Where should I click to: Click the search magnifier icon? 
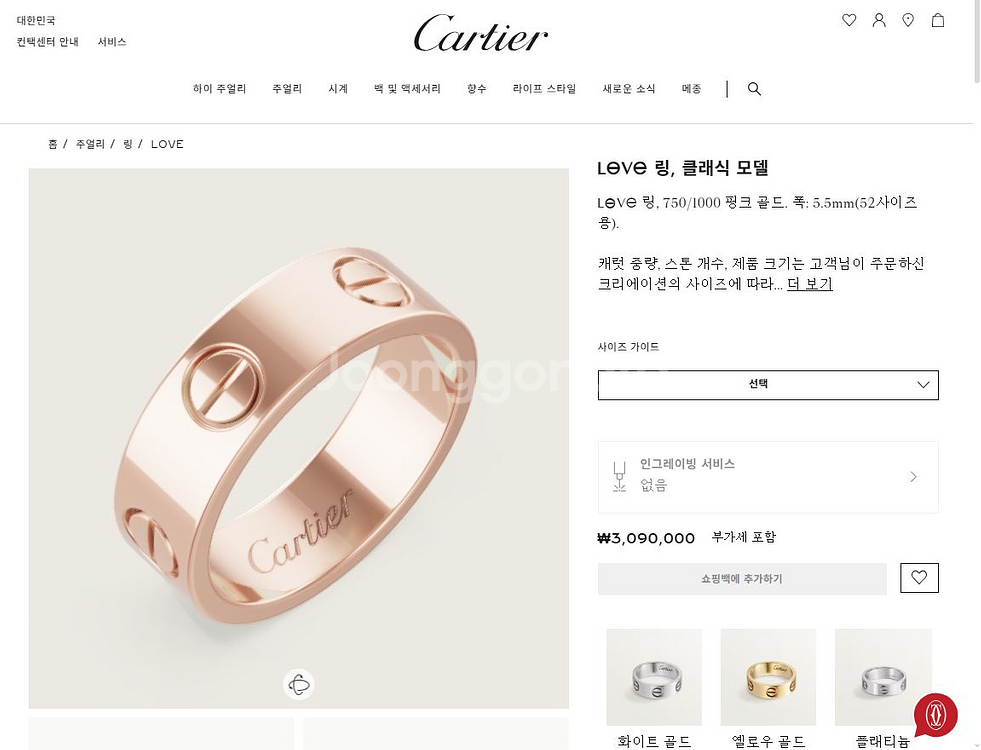click(755, 89)
